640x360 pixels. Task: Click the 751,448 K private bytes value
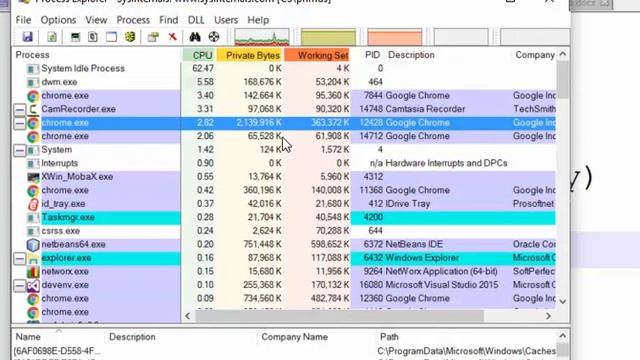point(262,244)
